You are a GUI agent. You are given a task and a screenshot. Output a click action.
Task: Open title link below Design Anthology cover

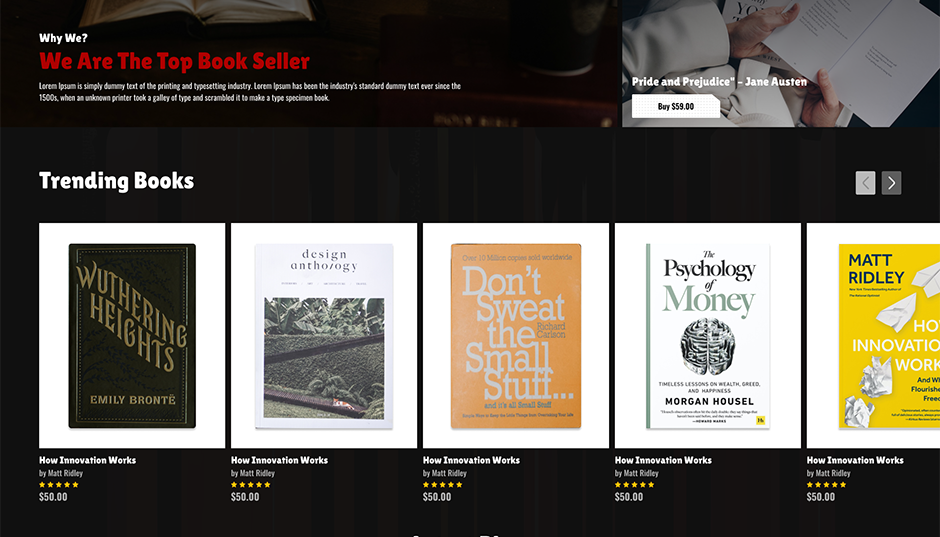point(279,460)
